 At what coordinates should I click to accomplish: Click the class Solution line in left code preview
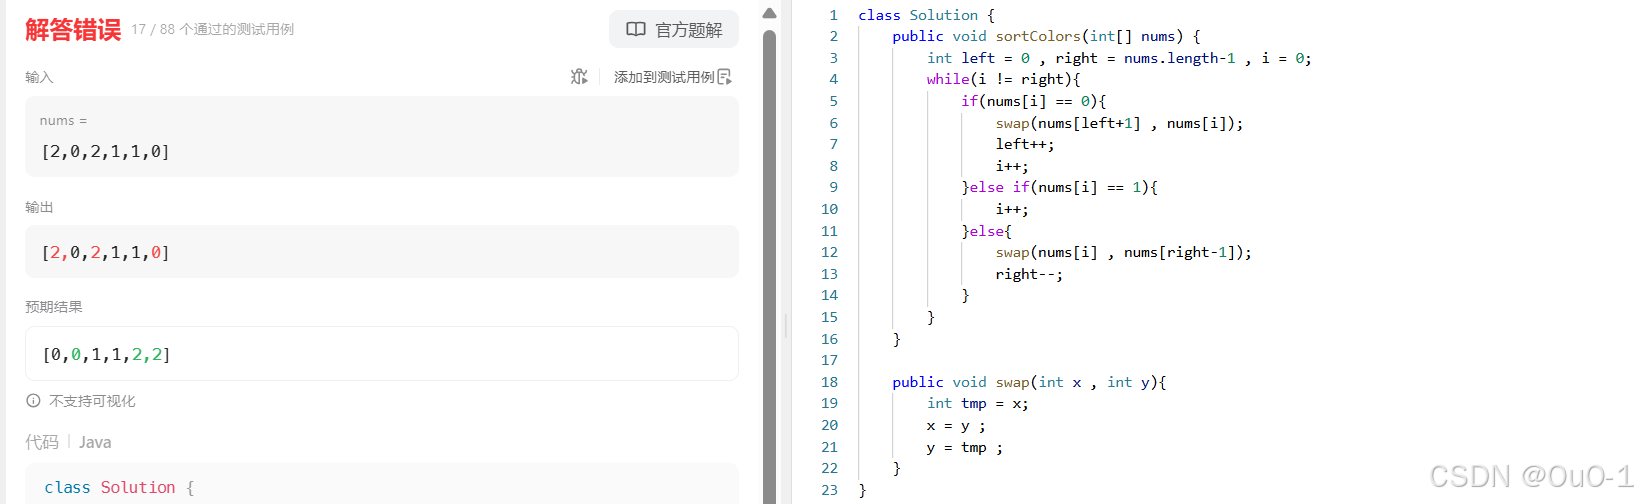(x=119, y=487)
